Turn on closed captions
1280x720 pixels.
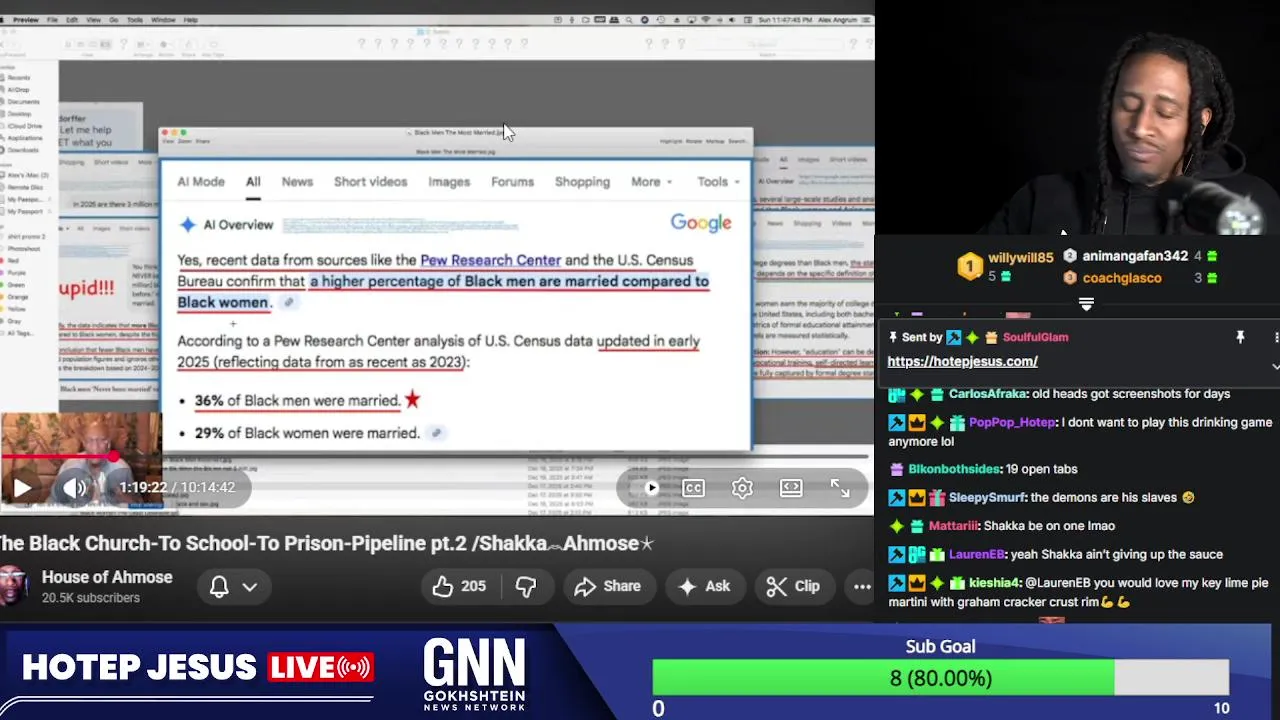point(693,488)
